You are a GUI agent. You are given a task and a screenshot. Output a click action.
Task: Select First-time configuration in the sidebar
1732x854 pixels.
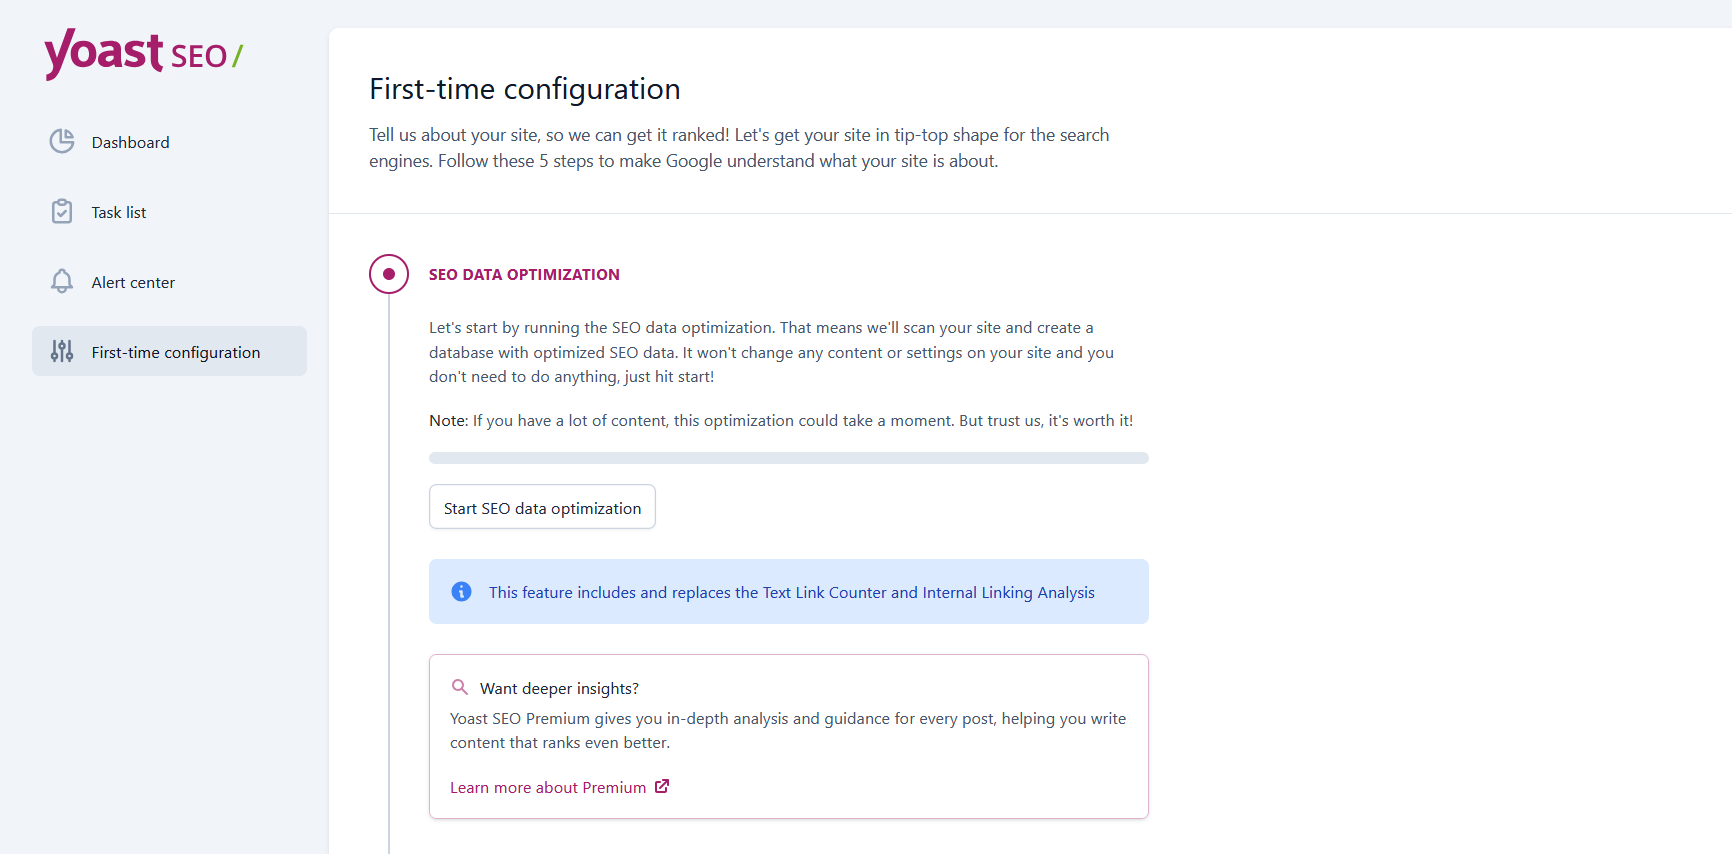tap(176, 352)
